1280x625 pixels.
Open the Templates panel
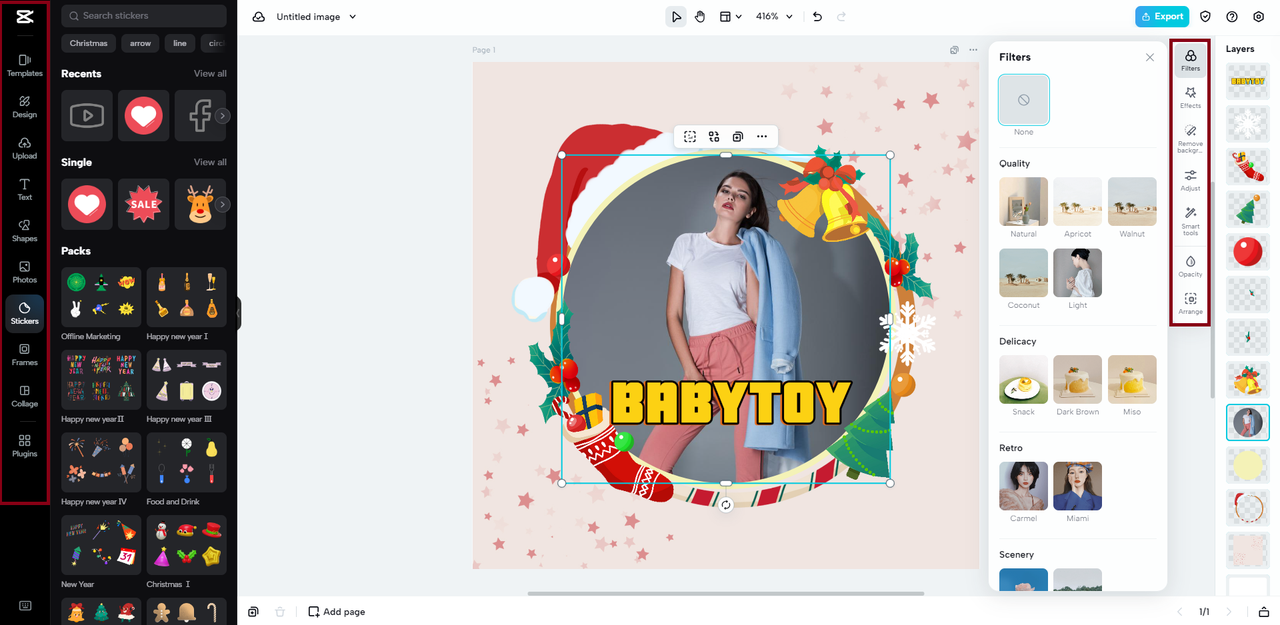[24, 65]
